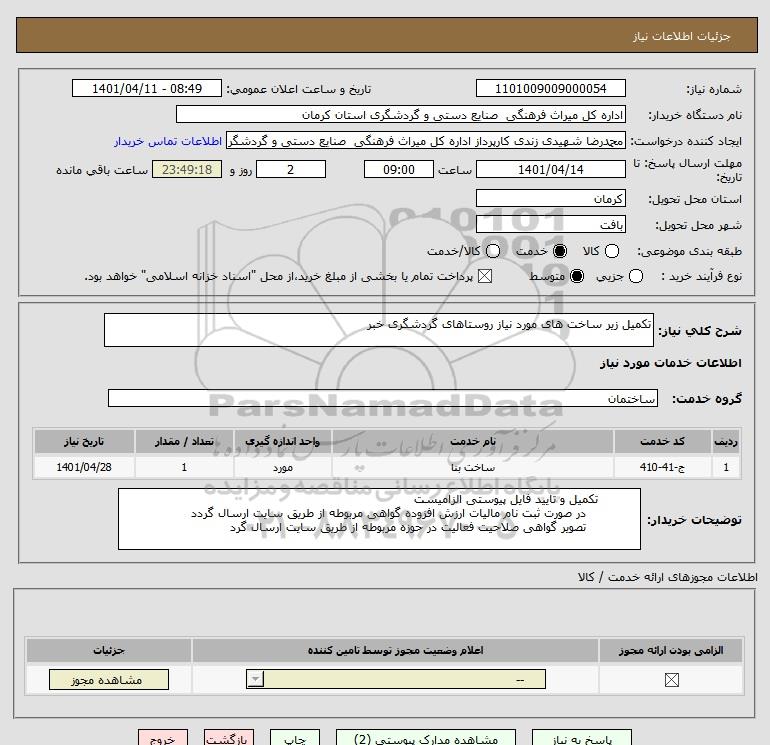This screenshot has width=770, height=745.
Task: Click the تاریخ نیاز column header
Action: pyautogui.click(x=84, y=441)
